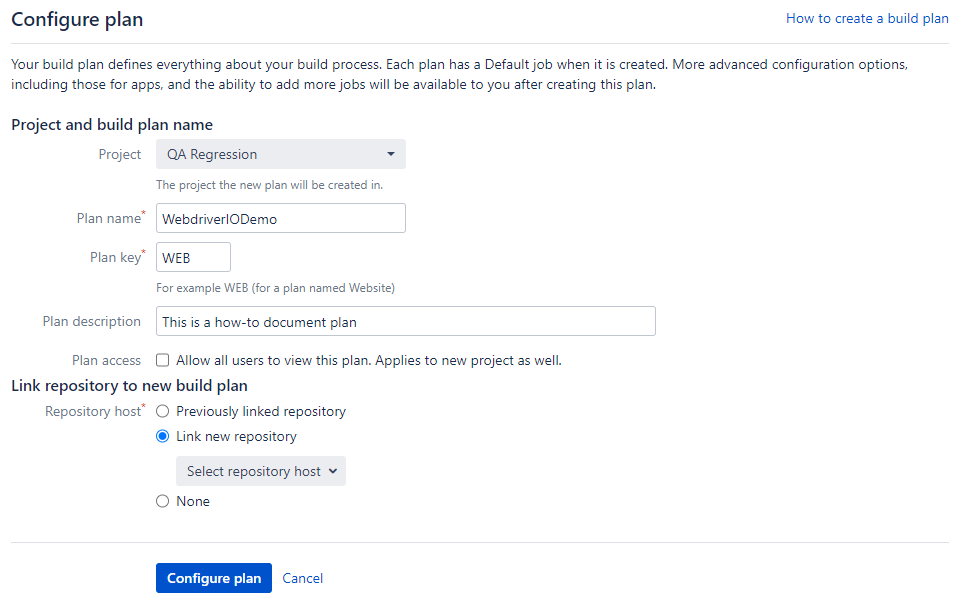Click the chevron on the repository host selector
The width and height of the screenshot is (960, 608).
click(x=333, y=471)
